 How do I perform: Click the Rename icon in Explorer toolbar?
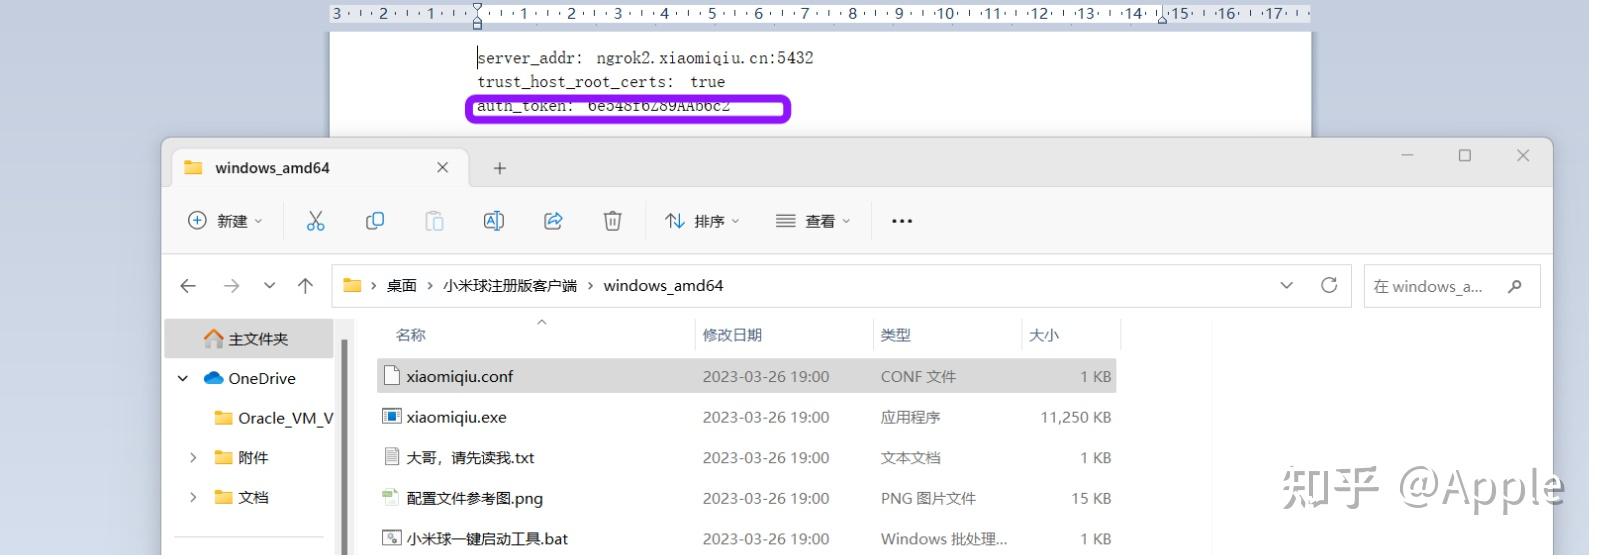(494, 221)
